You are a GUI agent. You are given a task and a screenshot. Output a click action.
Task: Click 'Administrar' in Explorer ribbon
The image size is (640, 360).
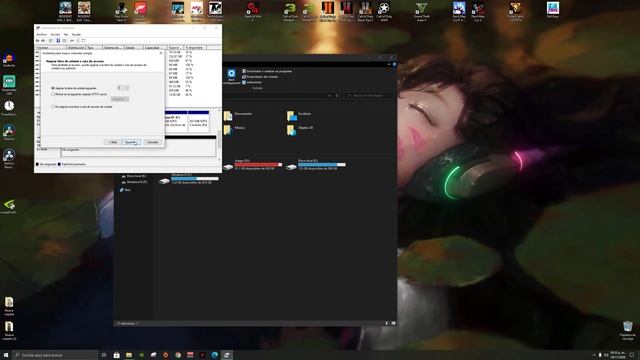(252, 82)
